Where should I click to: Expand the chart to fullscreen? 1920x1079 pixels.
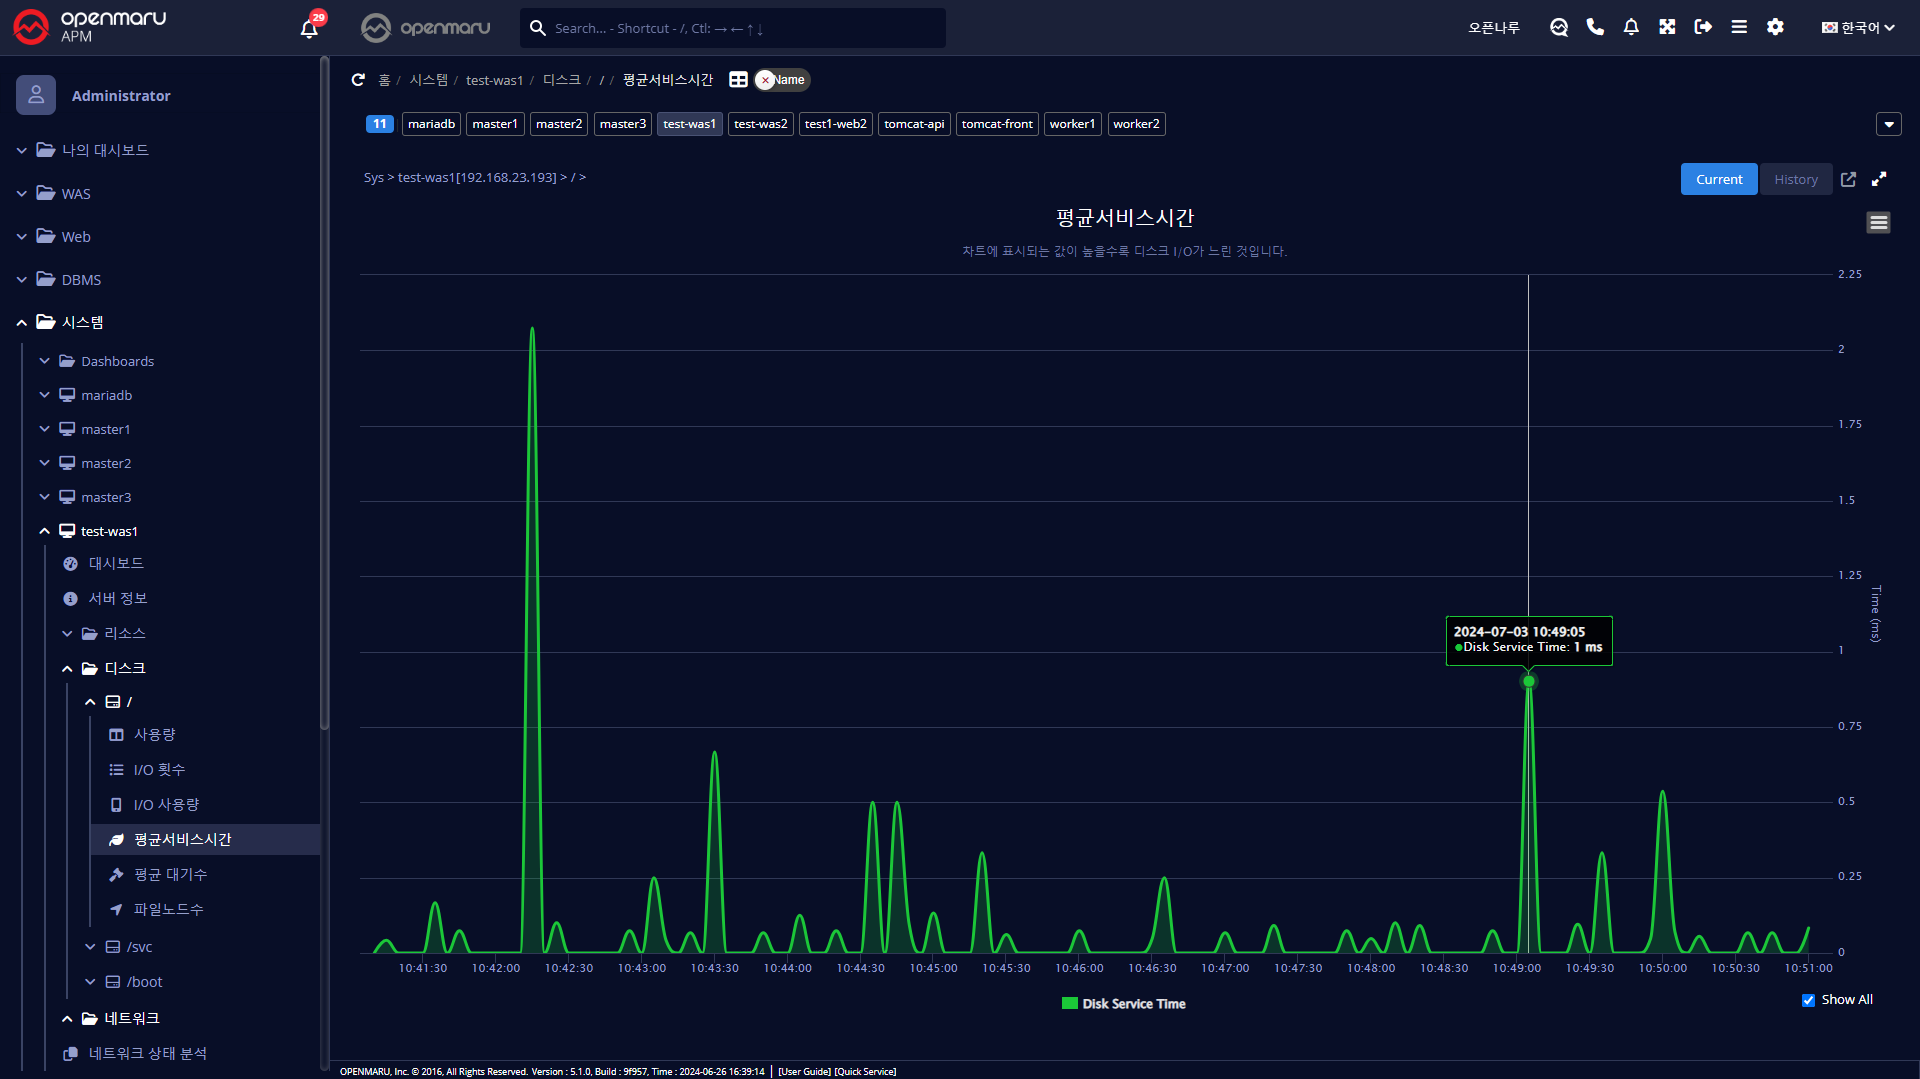click(1879, 180)
